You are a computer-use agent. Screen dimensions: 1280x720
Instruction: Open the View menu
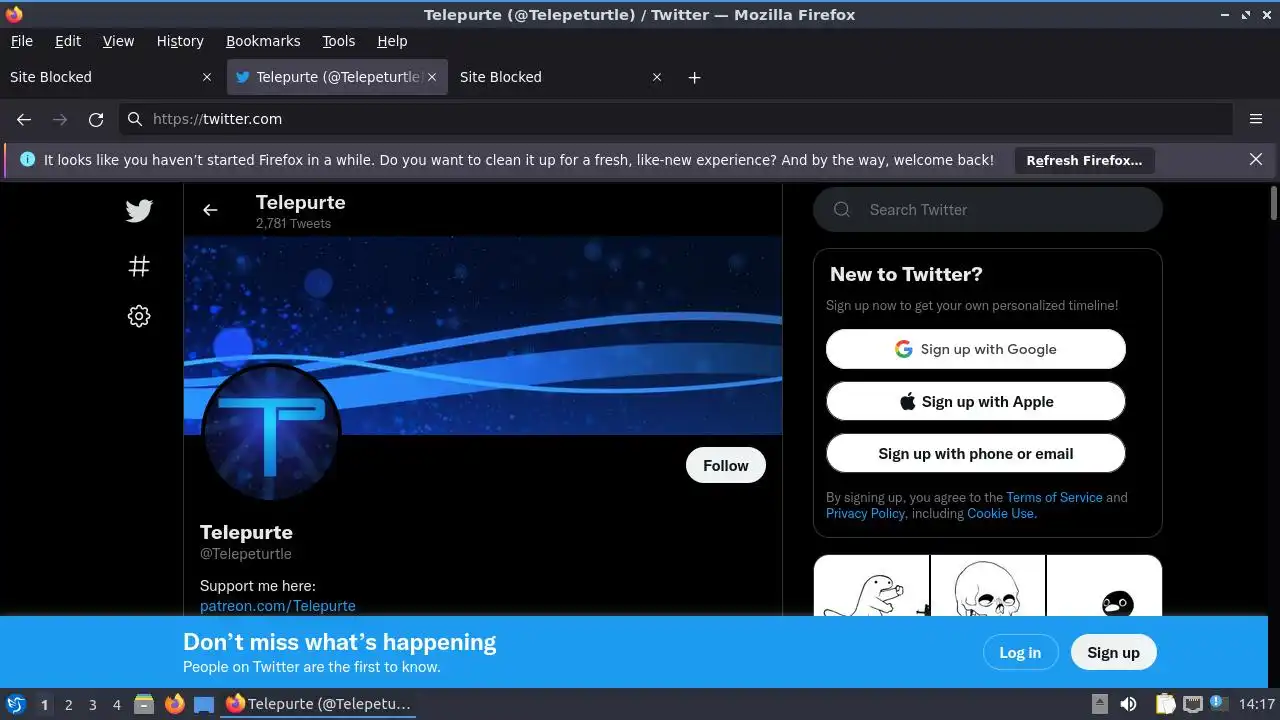click(118, 41)
